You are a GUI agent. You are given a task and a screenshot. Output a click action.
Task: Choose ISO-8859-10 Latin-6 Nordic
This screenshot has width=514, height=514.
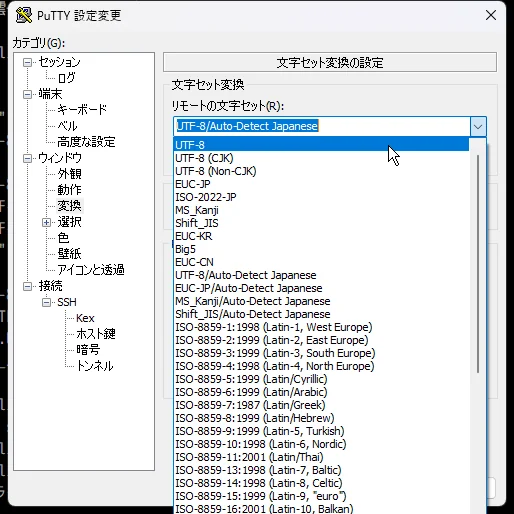tap(321, 444)
